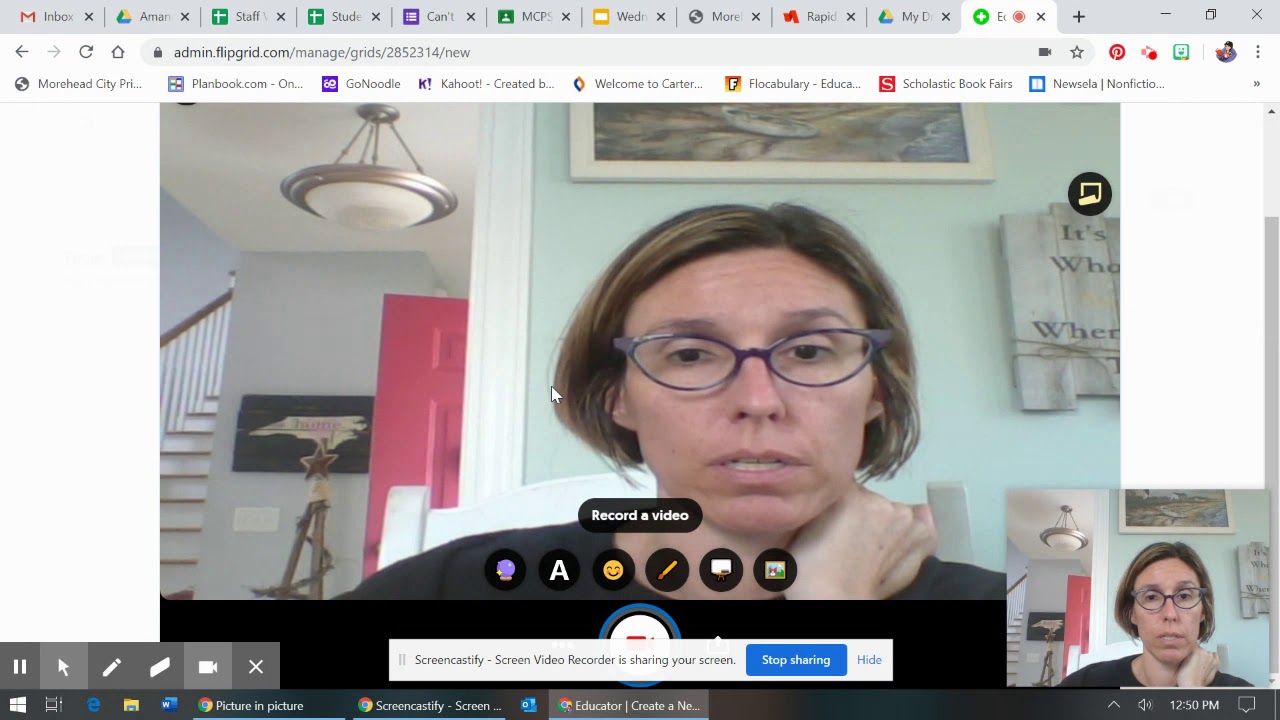Click the address bar URL

pos(322,52)
